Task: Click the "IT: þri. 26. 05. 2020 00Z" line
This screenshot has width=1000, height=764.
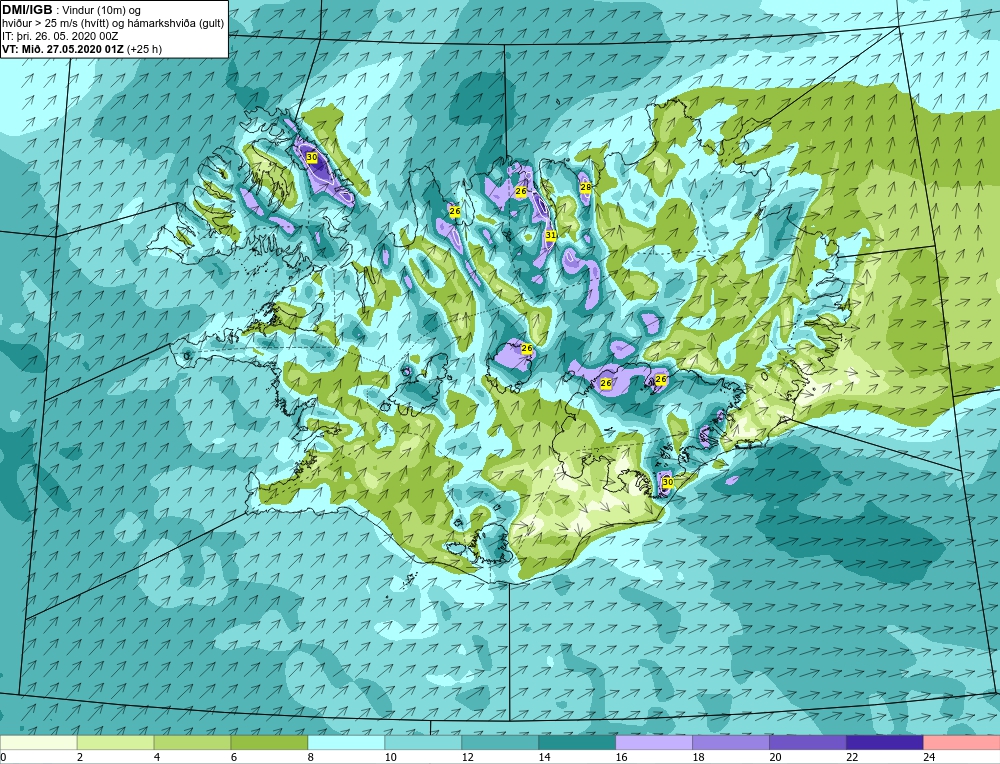Action: point(60,36)
